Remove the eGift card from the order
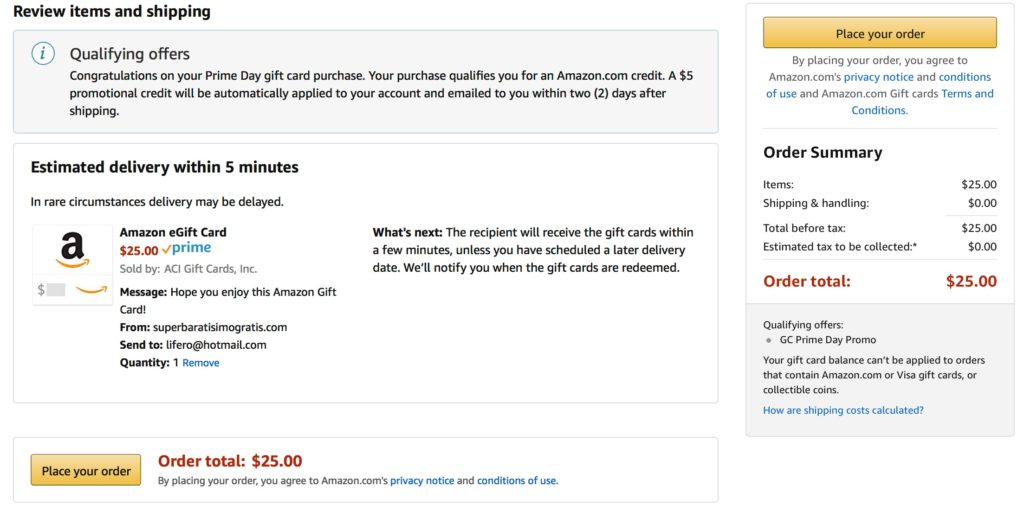The height and width of the screenshot is (512, 1024). pyautogui.click(x=200, y=363)
